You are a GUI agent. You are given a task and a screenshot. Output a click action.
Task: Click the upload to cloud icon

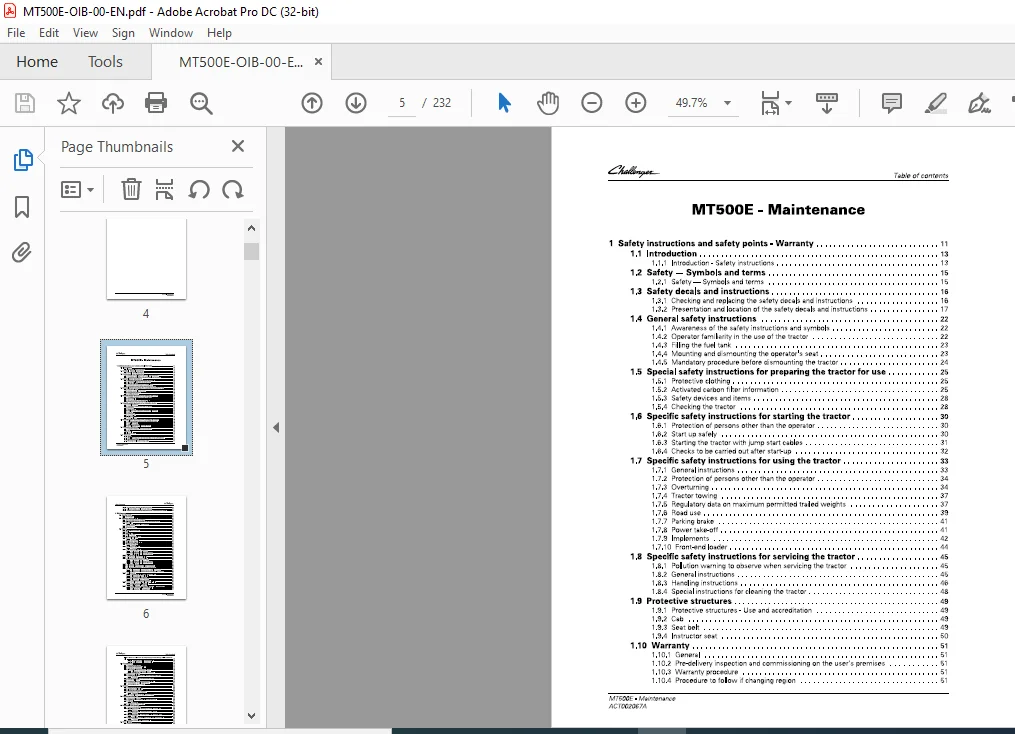pyautogui.click(x=113, y=103)
